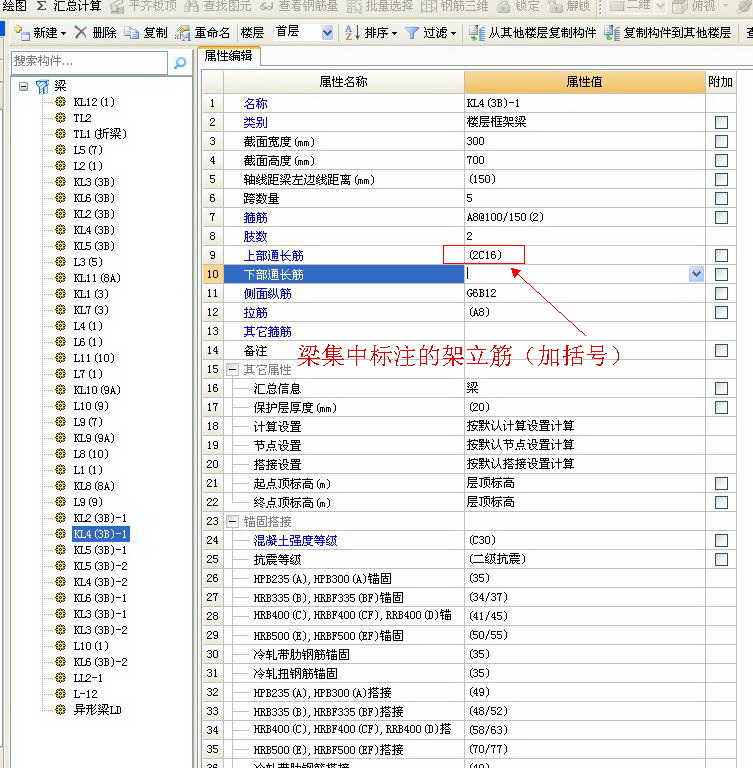The width and height of the screenshot is (753, 768).
Task: Click the 查找图元 binoculars icon
Action: 192,6
